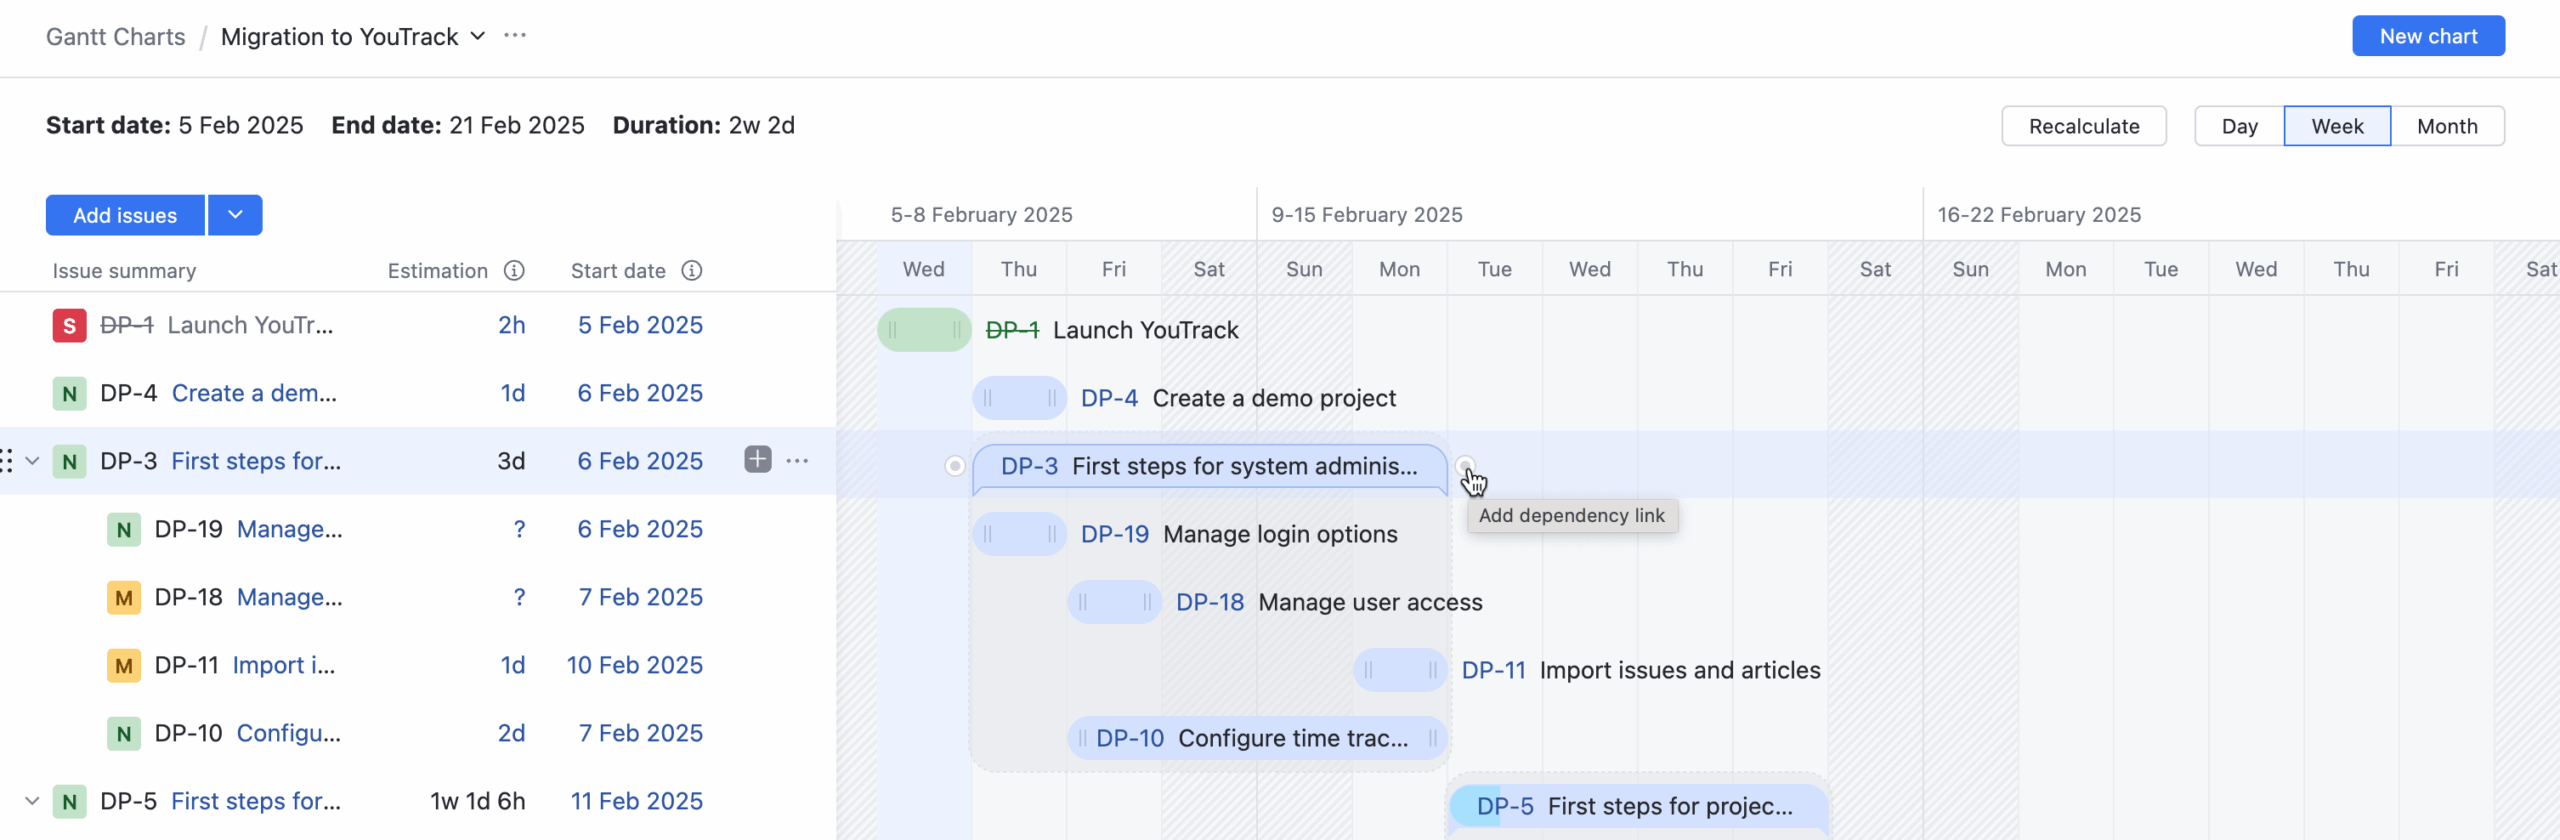Open the Add issues dropdown arrow
2560x840 pixels.
(x=235, y=215)
